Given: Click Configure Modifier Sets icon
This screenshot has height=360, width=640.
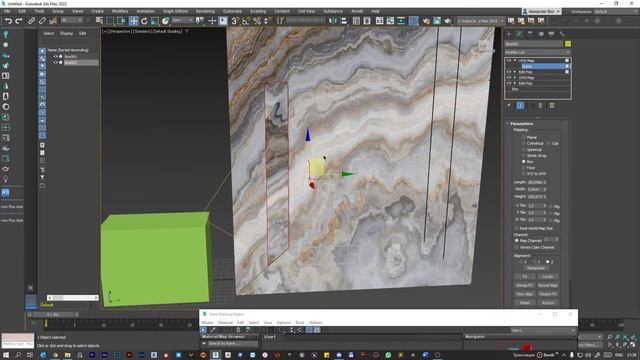Looking at the screenshot, I should pos(552,106).
